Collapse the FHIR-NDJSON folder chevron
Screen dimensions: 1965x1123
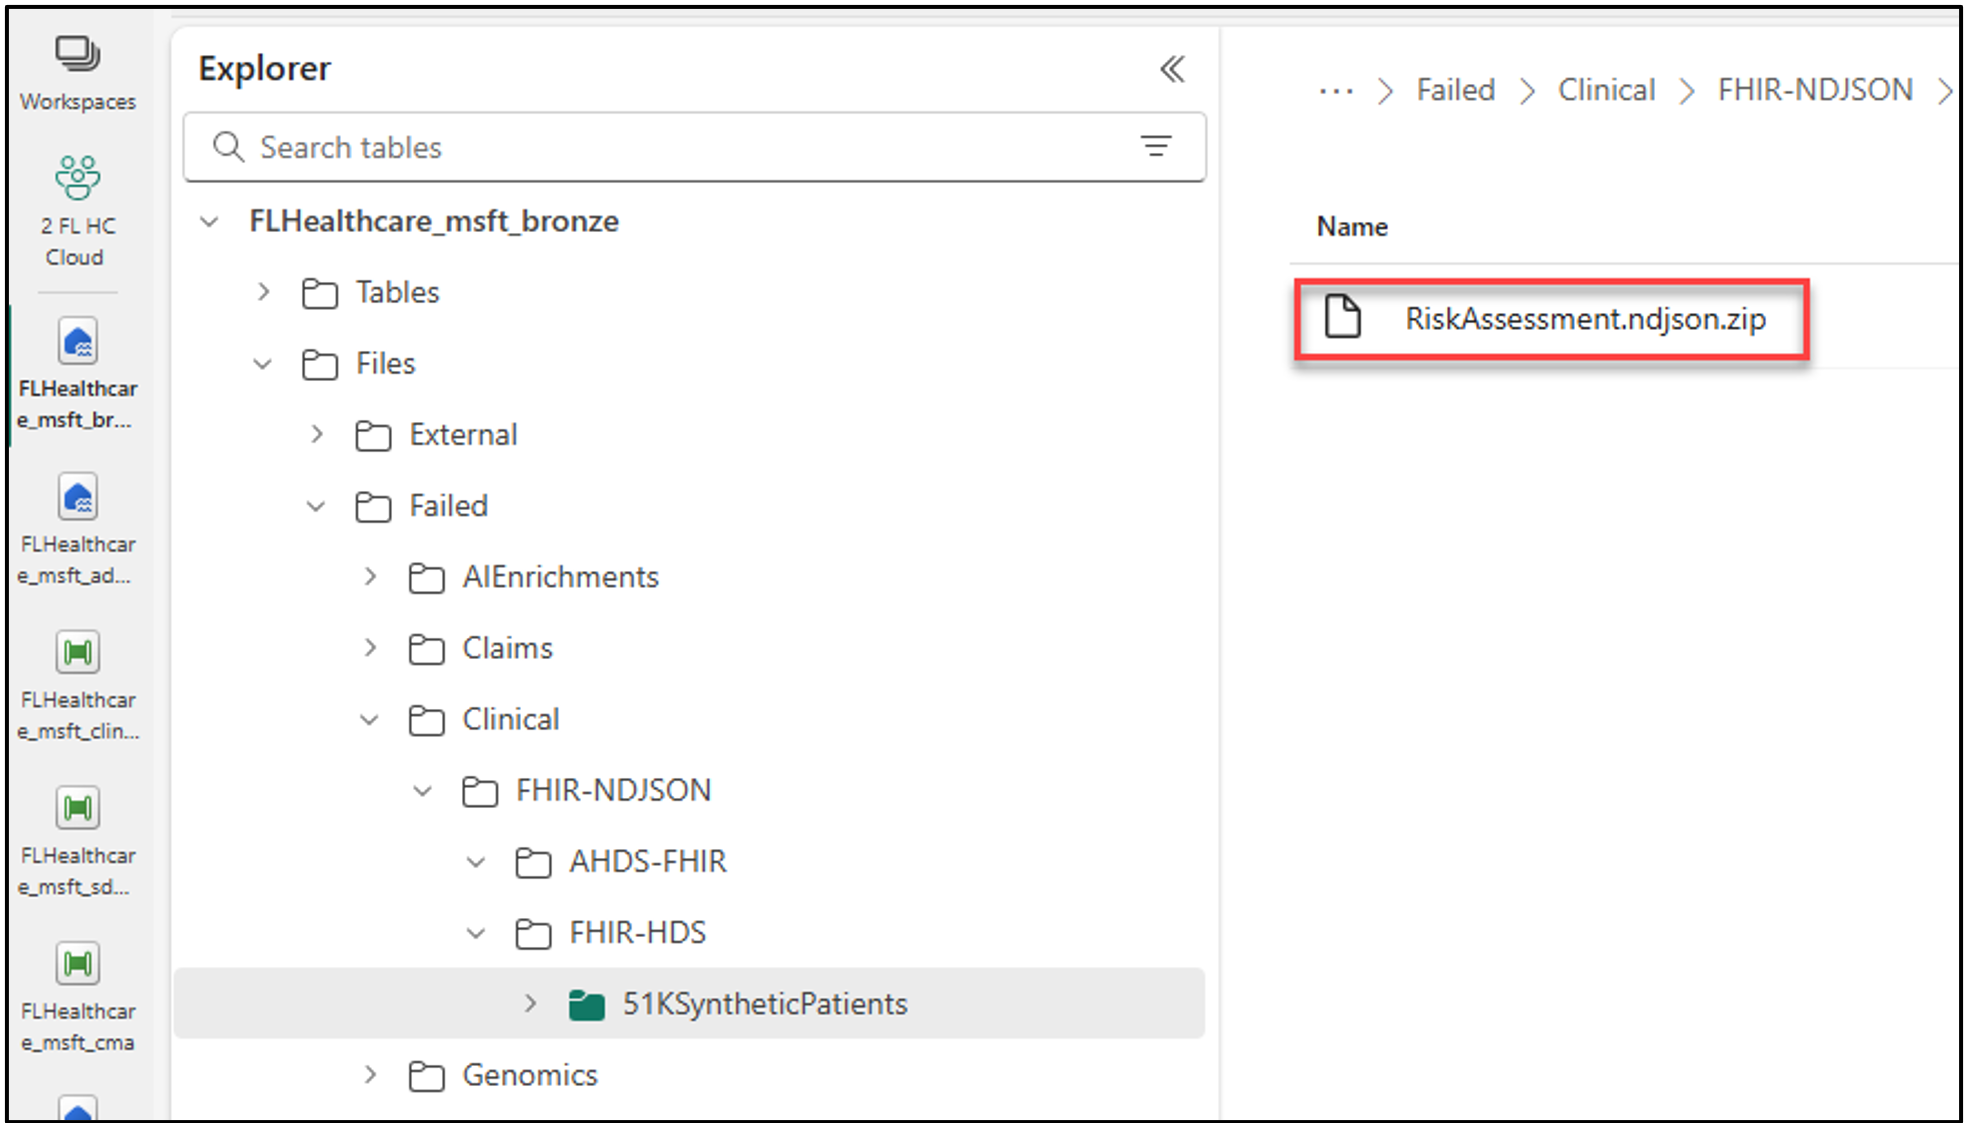click(423, 790)
